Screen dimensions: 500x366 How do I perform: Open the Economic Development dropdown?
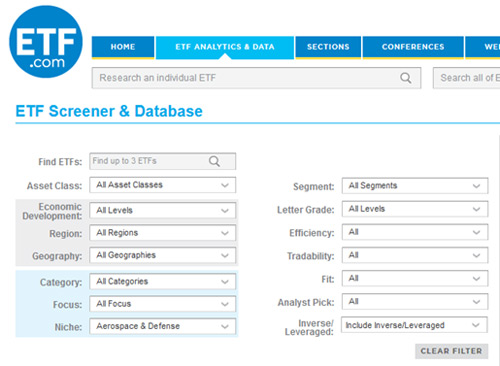(162, 210)
